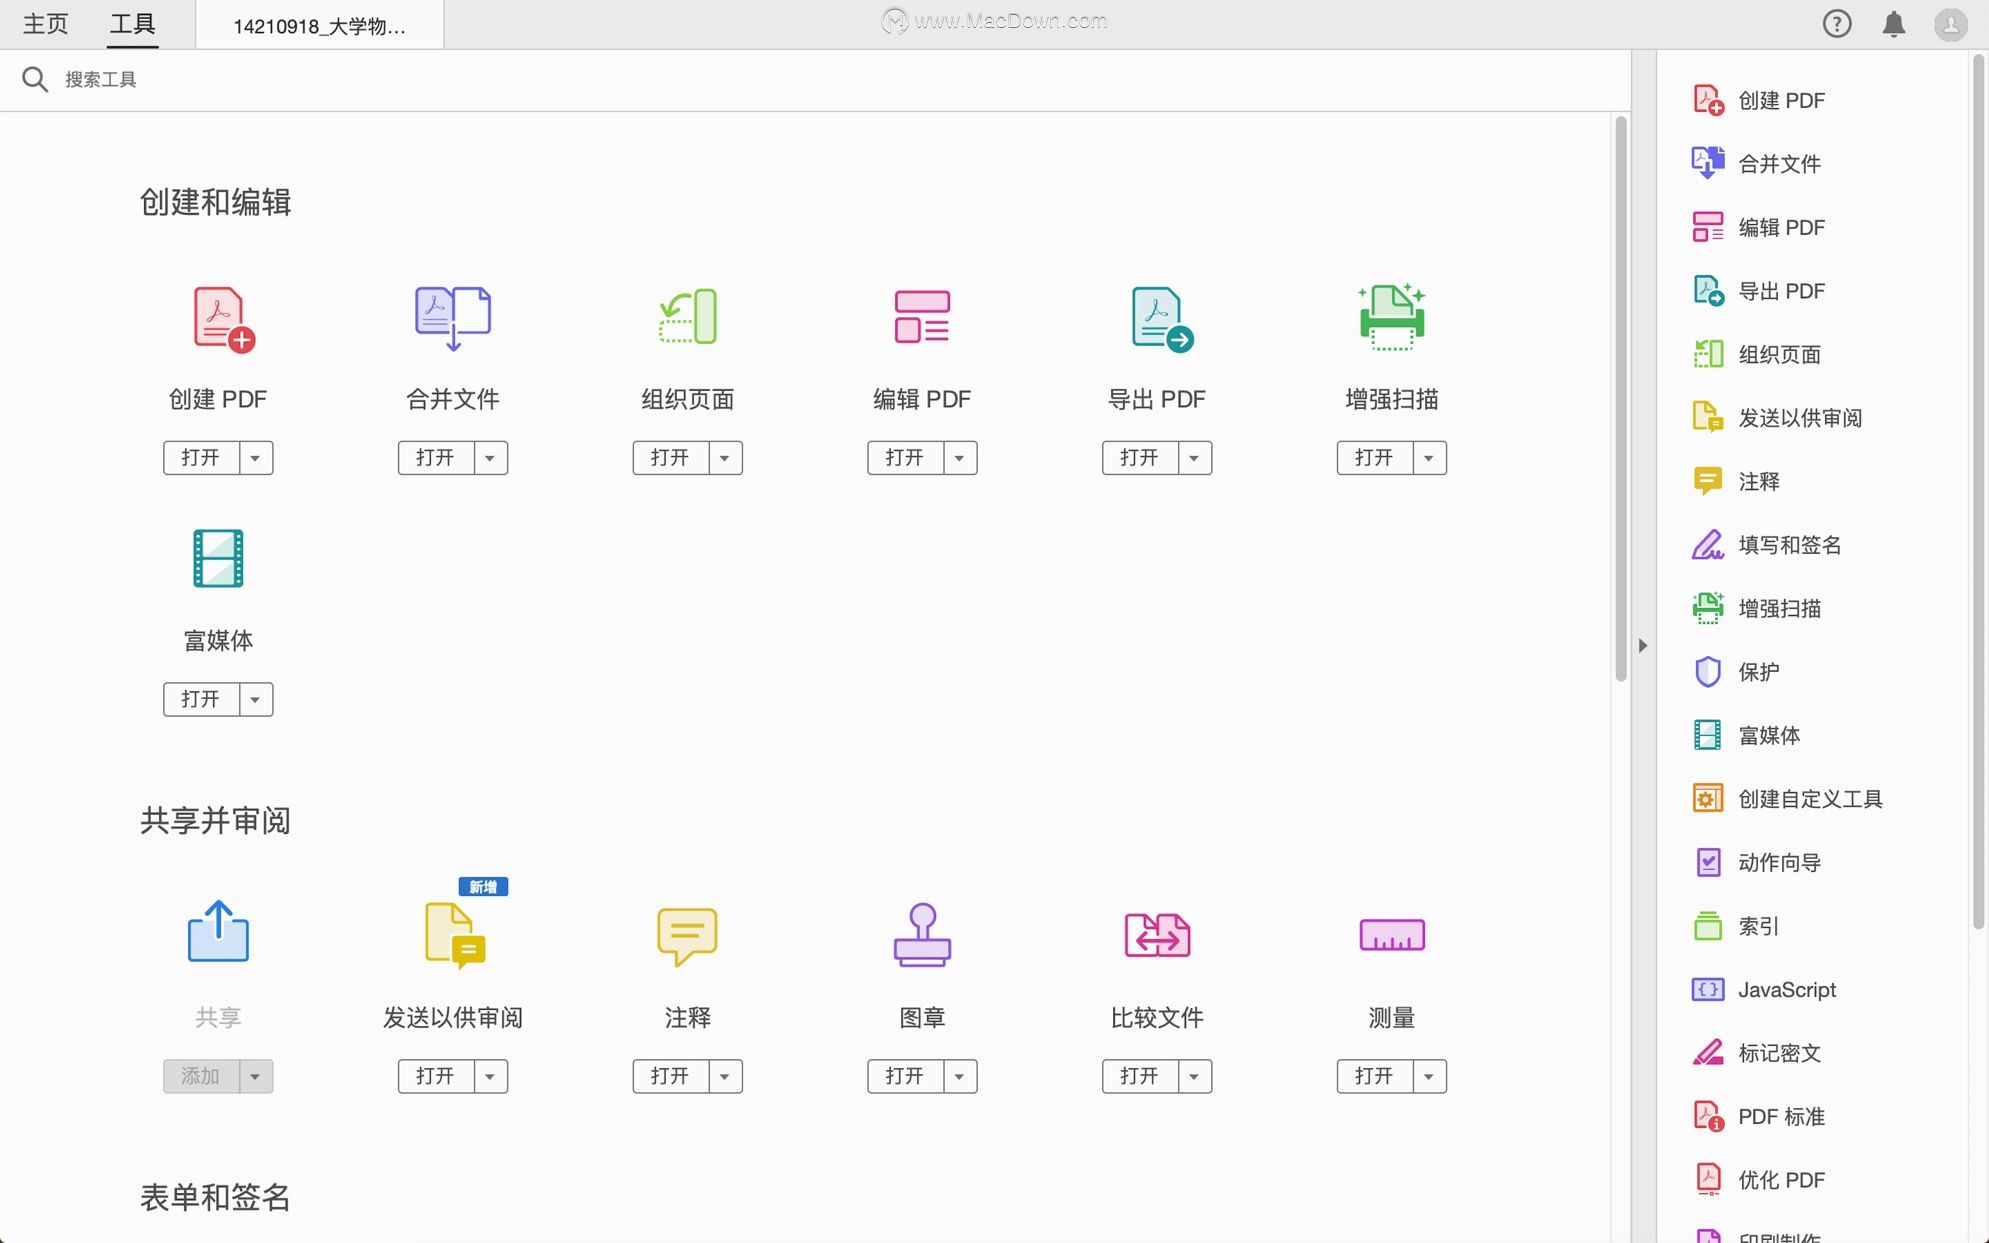Switch to the 主页 tab
Screen dimensions: 1989x1243
(46, 24)
